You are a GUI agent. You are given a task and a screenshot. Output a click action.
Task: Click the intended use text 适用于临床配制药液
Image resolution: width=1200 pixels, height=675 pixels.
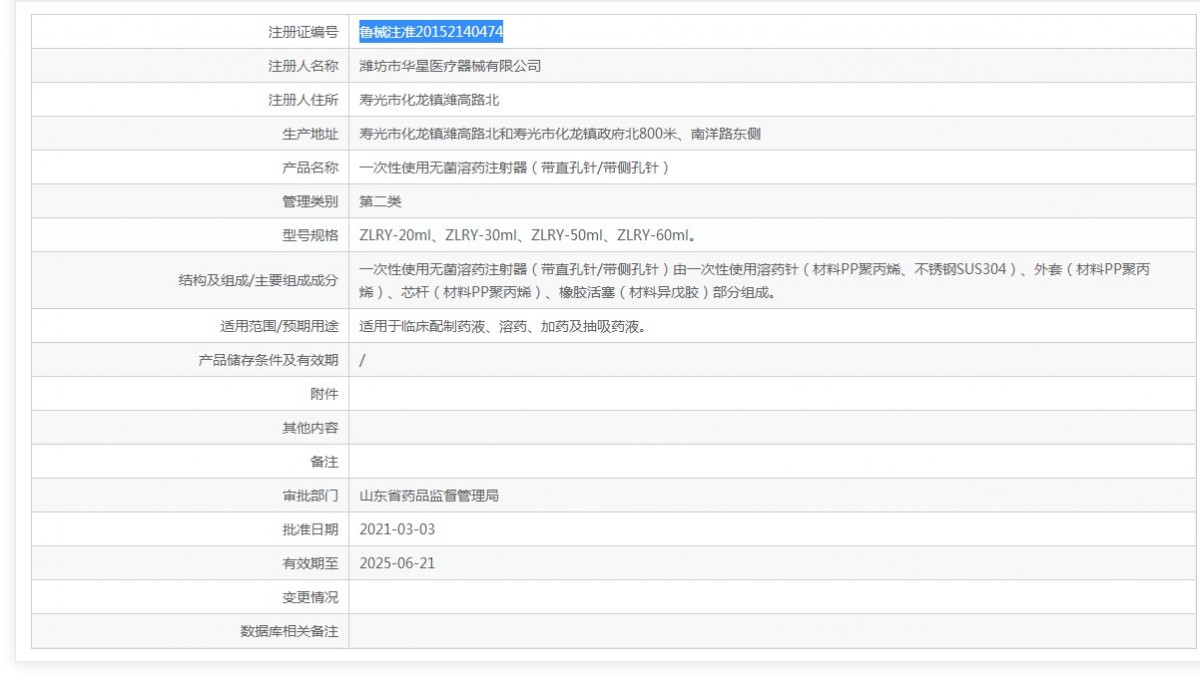pyautogui.click(x=502, y=326)
